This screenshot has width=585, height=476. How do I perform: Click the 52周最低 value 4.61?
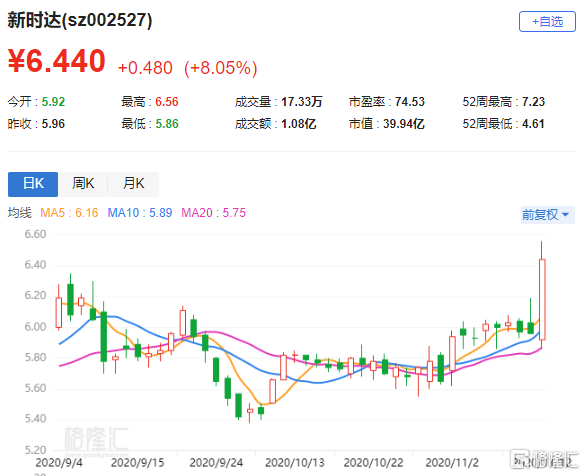(533, 123)
